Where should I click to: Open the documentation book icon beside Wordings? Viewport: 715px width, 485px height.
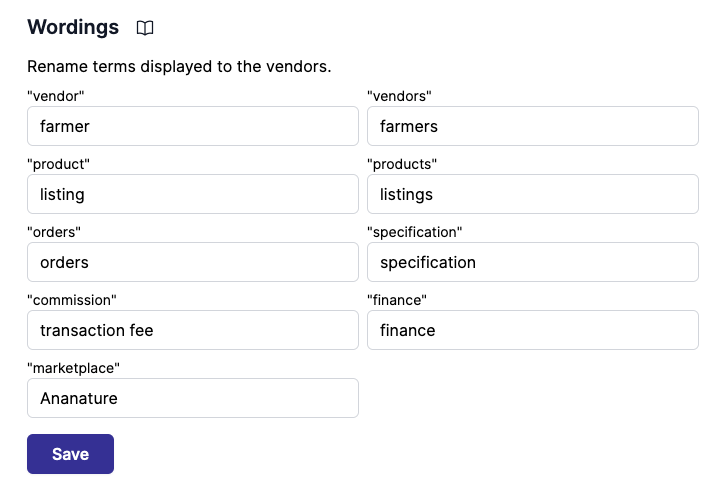point(145,28)
